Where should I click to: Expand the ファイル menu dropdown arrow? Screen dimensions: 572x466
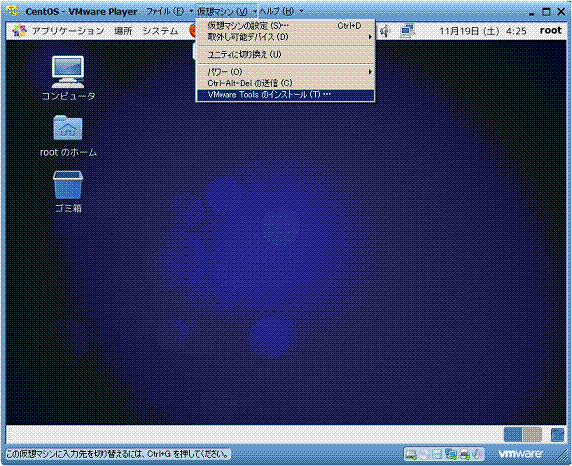[x=191, y=11]
